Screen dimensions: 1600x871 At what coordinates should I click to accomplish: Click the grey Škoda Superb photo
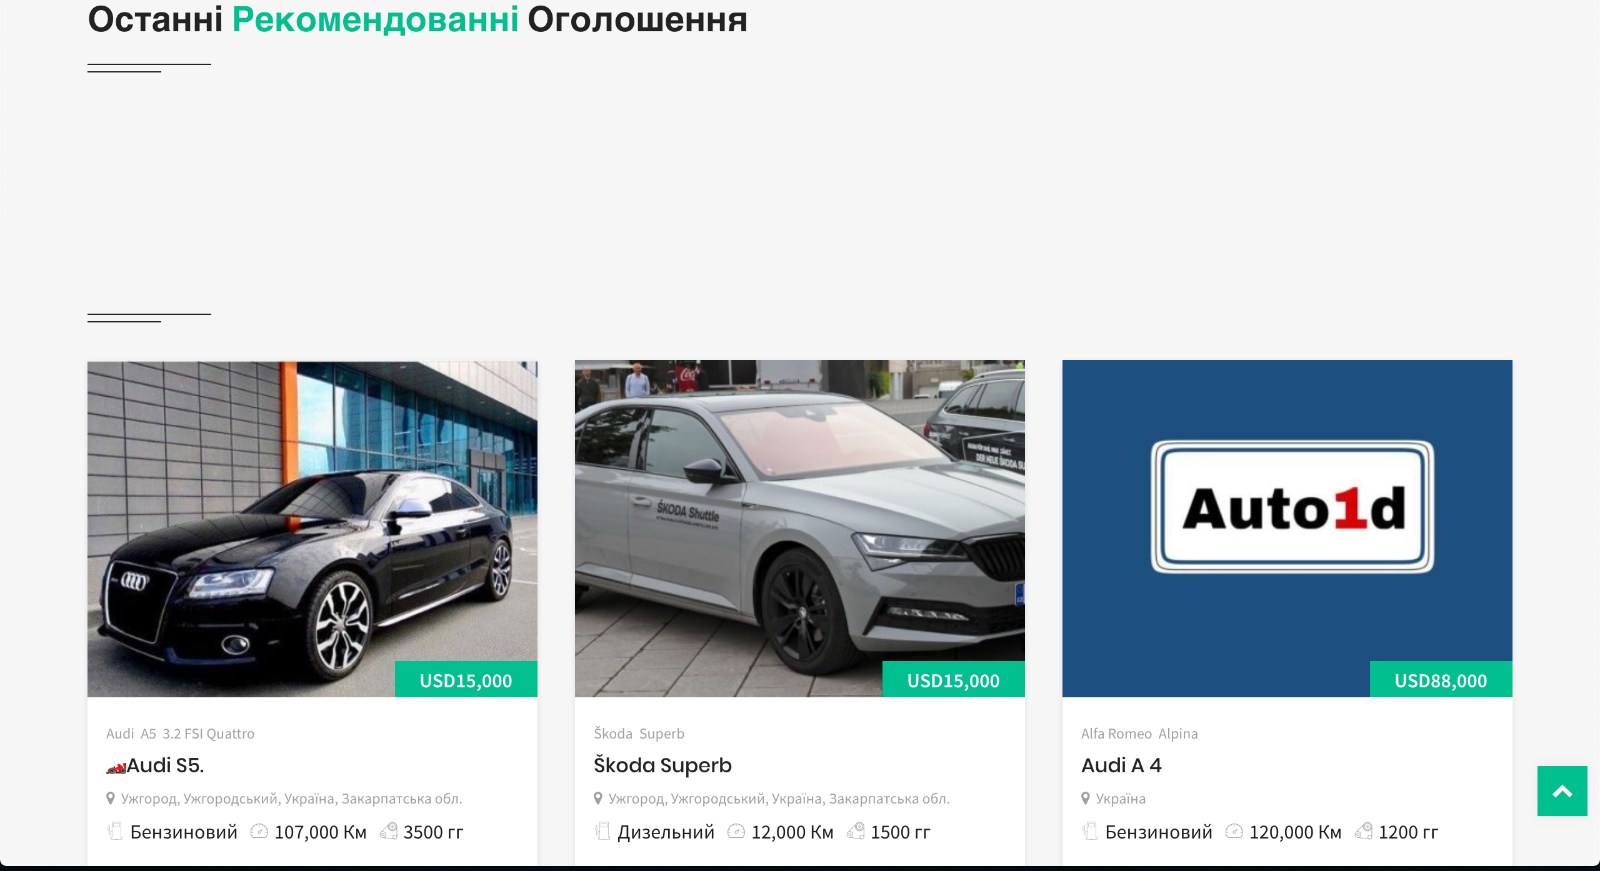(x=800, y=528)
